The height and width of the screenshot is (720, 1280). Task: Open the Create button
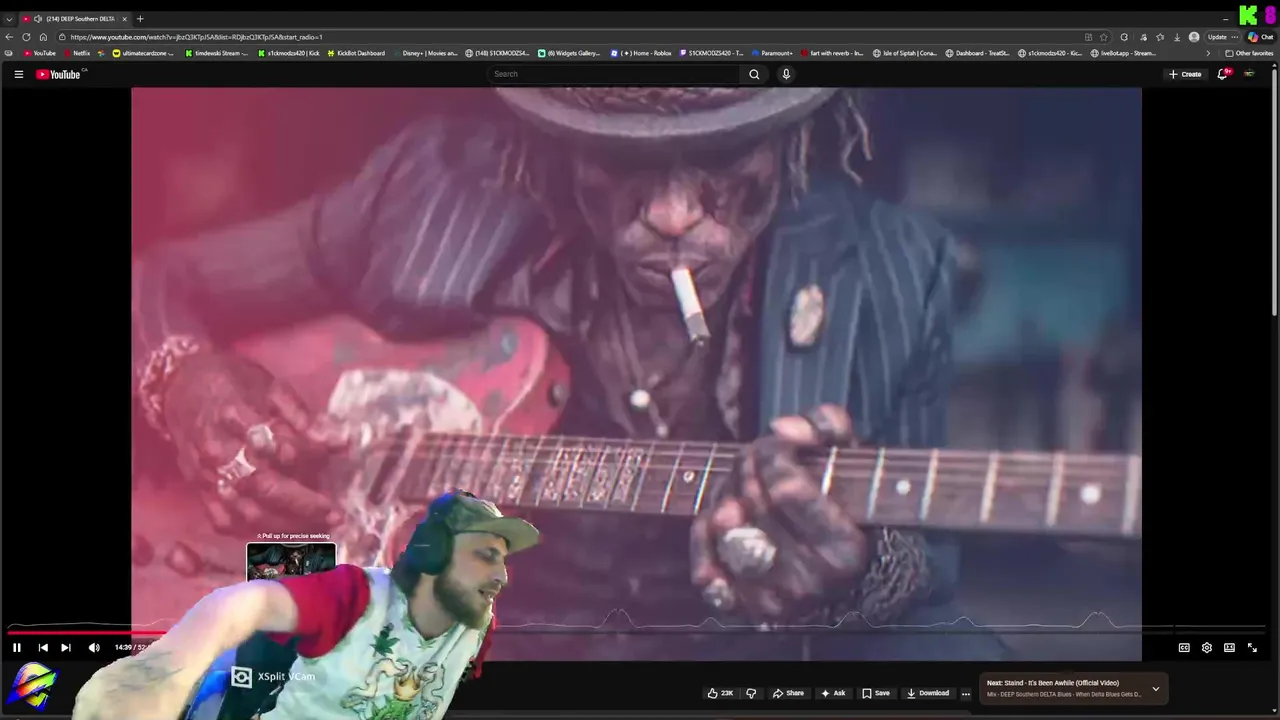click(x=1185, y=74)
